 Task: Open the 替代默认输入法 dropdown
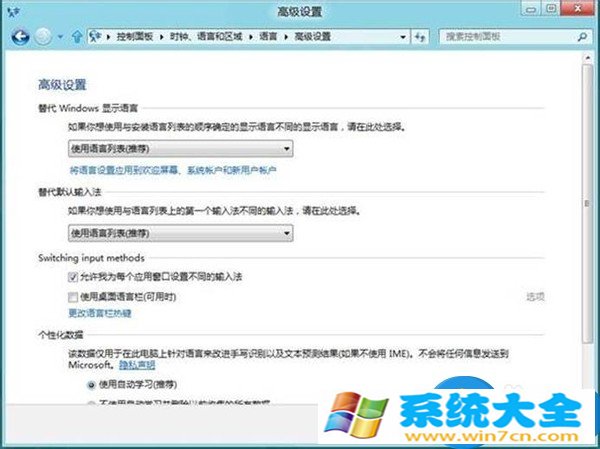point(181,233)
